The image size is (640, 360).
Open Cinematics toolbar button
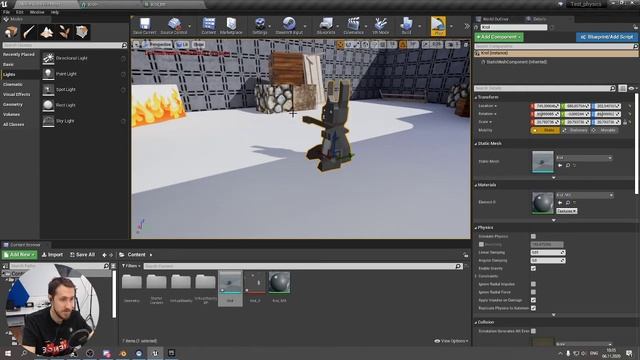pos(353,26)
